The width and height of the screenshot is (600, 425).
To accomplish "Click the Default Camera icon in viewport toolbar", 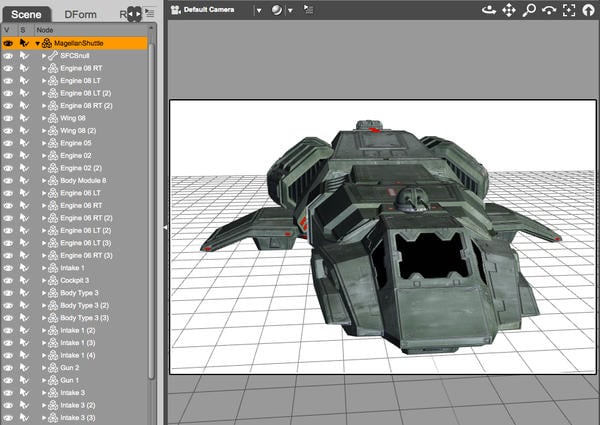I will 176,10.
